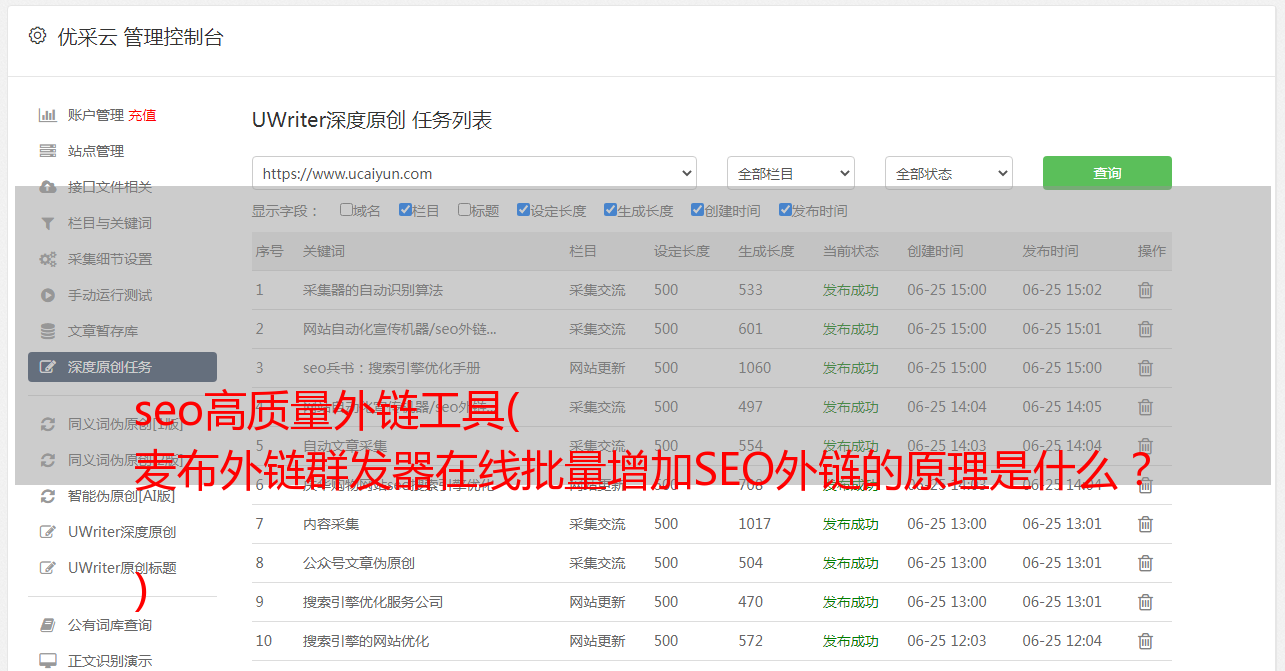Select 手动运行测试 in sidebar
This screenshot has height=671, width=1285.
pos(110,295)
